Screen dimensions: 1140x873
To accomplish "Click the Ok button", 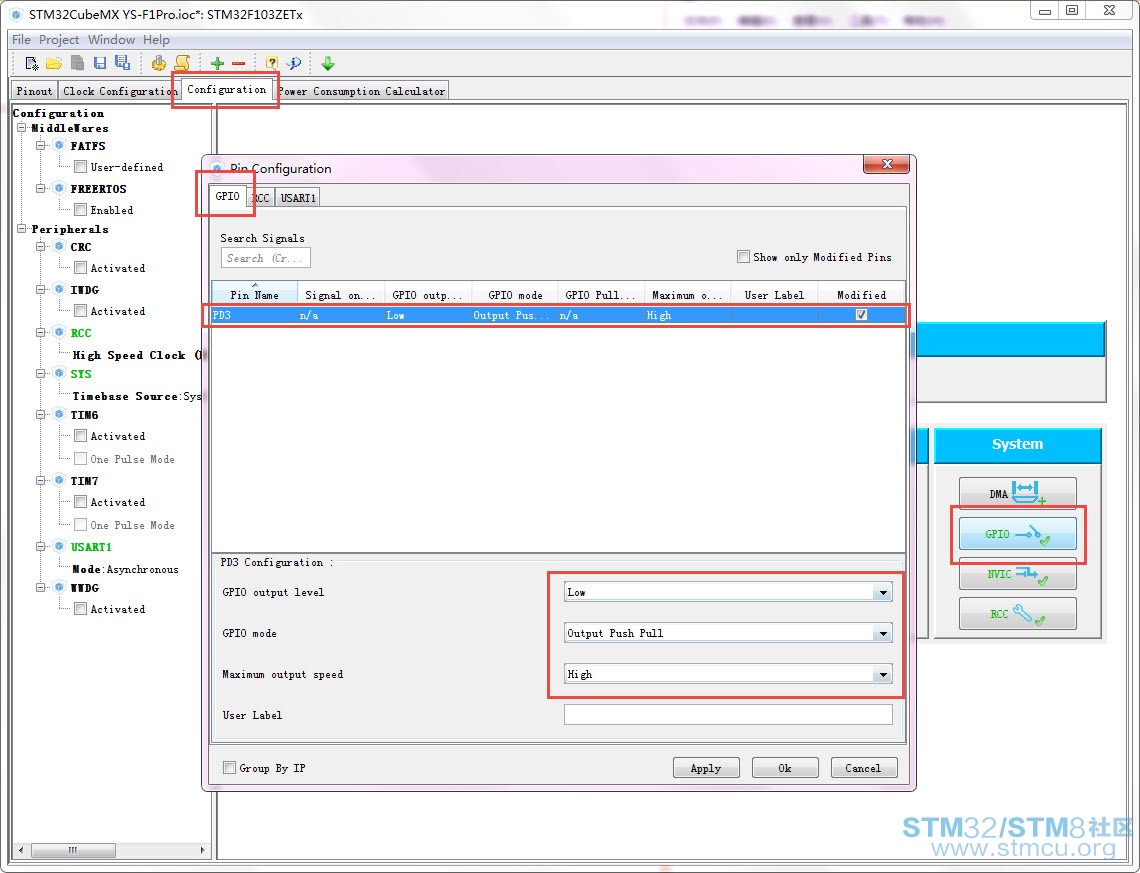I will pyautogui.click(x=785, y=768).
